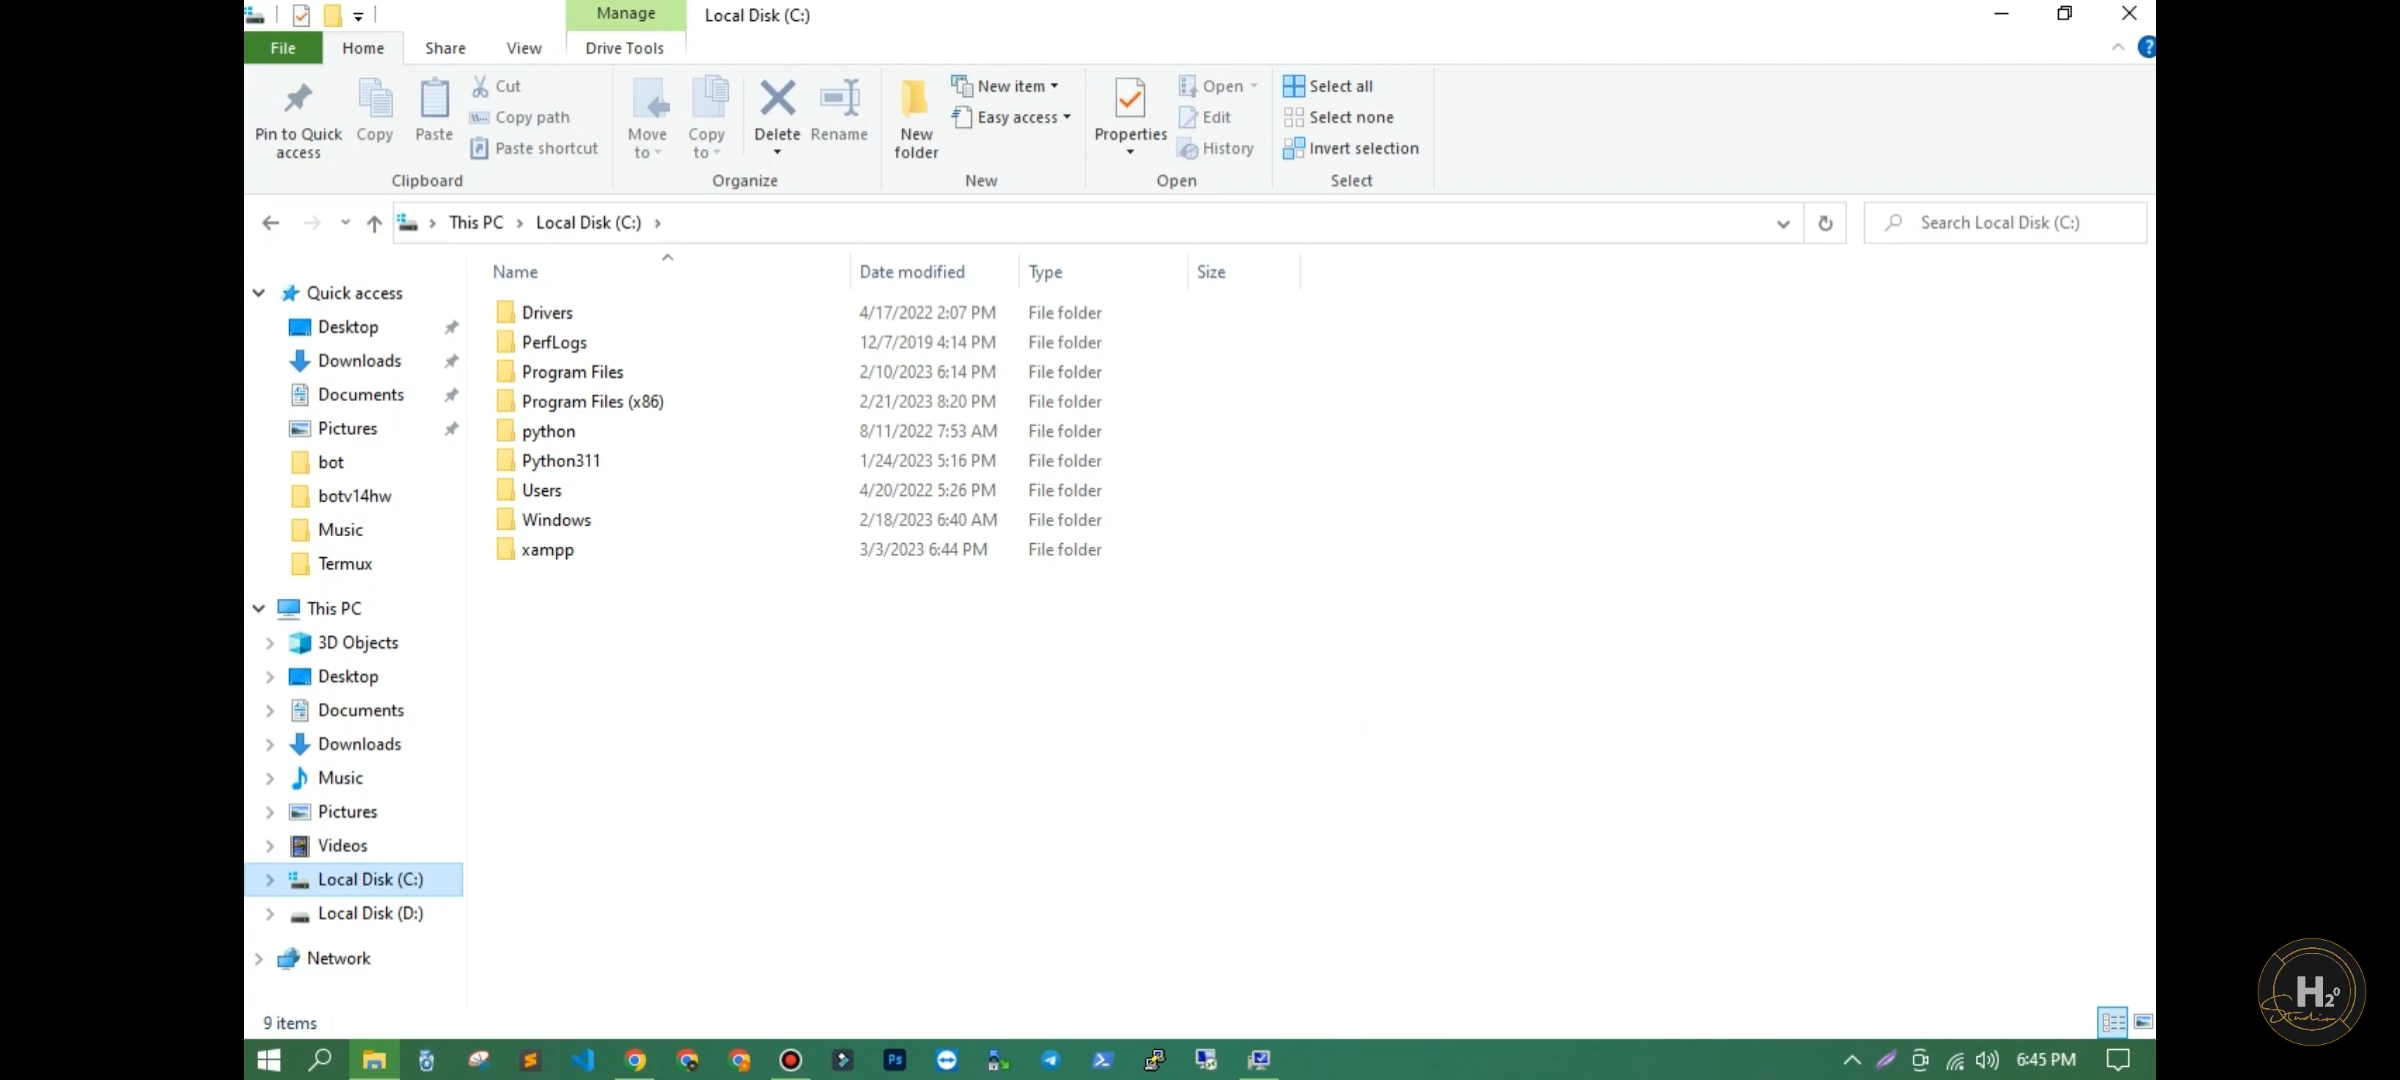Viewport: 2400px width, 1080px height.
Task: Open the Windows Start menu
Action: pos(269,1060)
